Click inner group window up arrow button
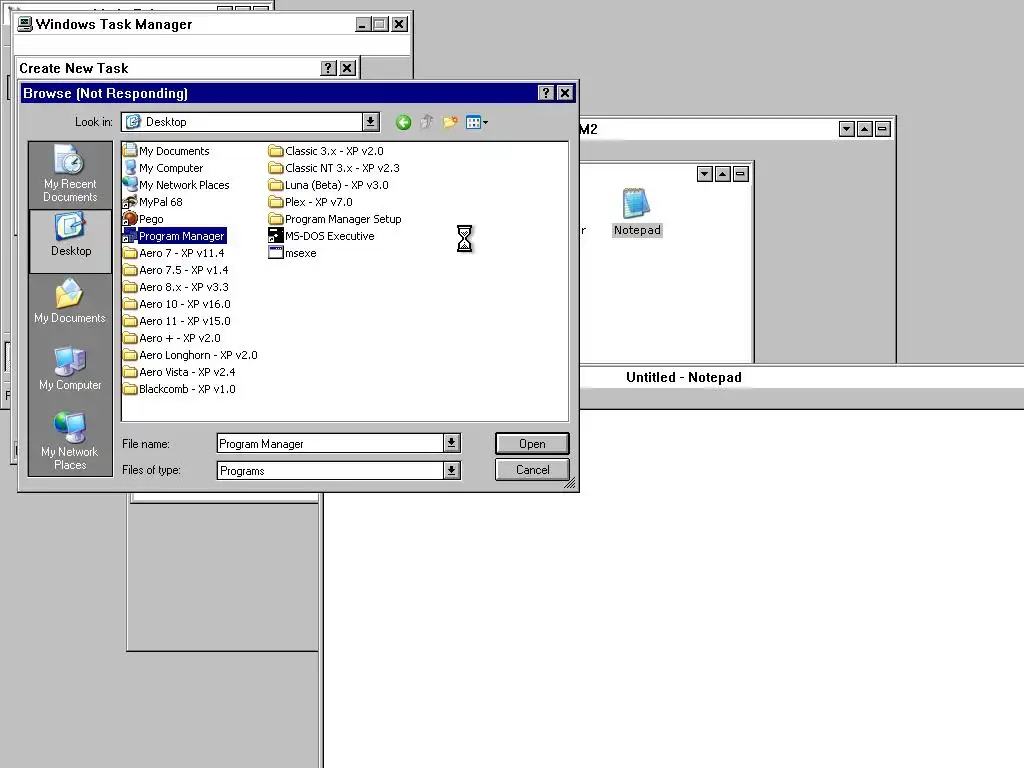1024x768 pixels. 722,174
